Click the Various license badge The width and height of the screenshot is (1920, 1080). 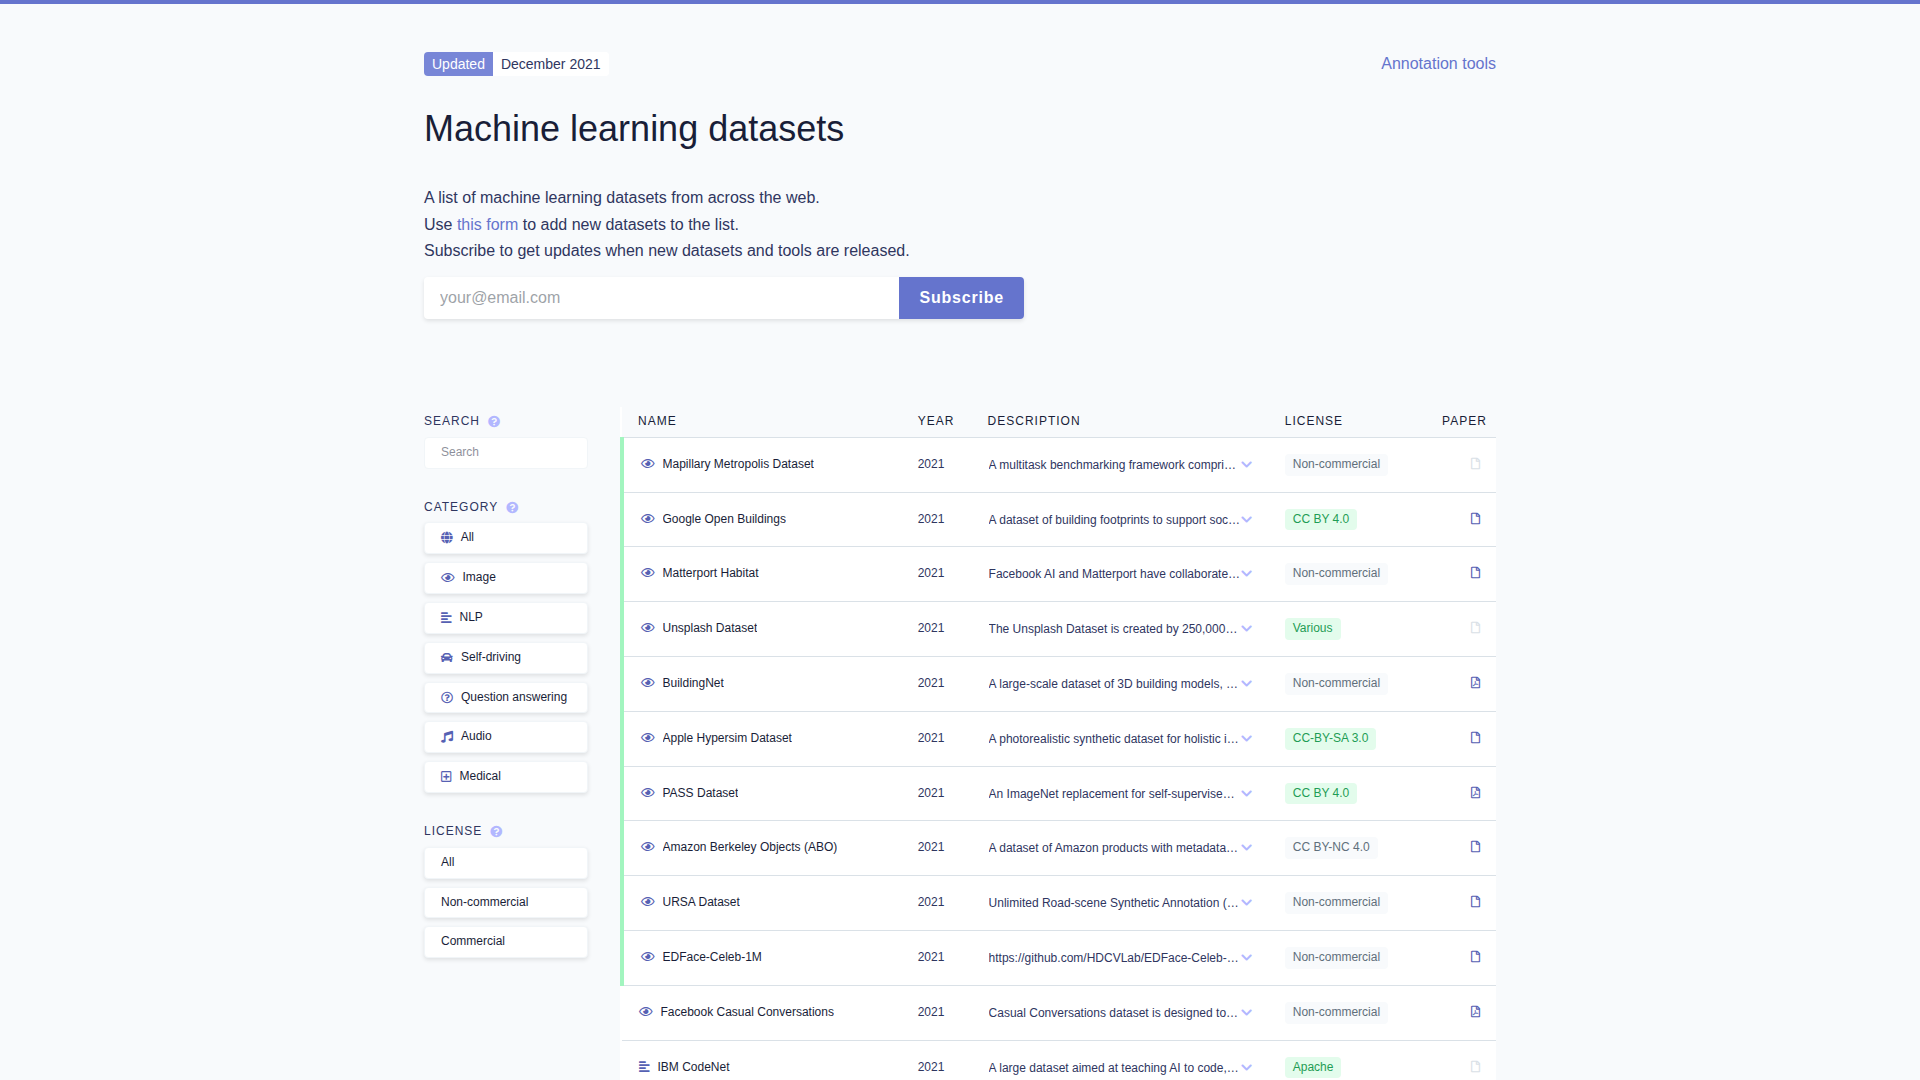[1312, 628]
